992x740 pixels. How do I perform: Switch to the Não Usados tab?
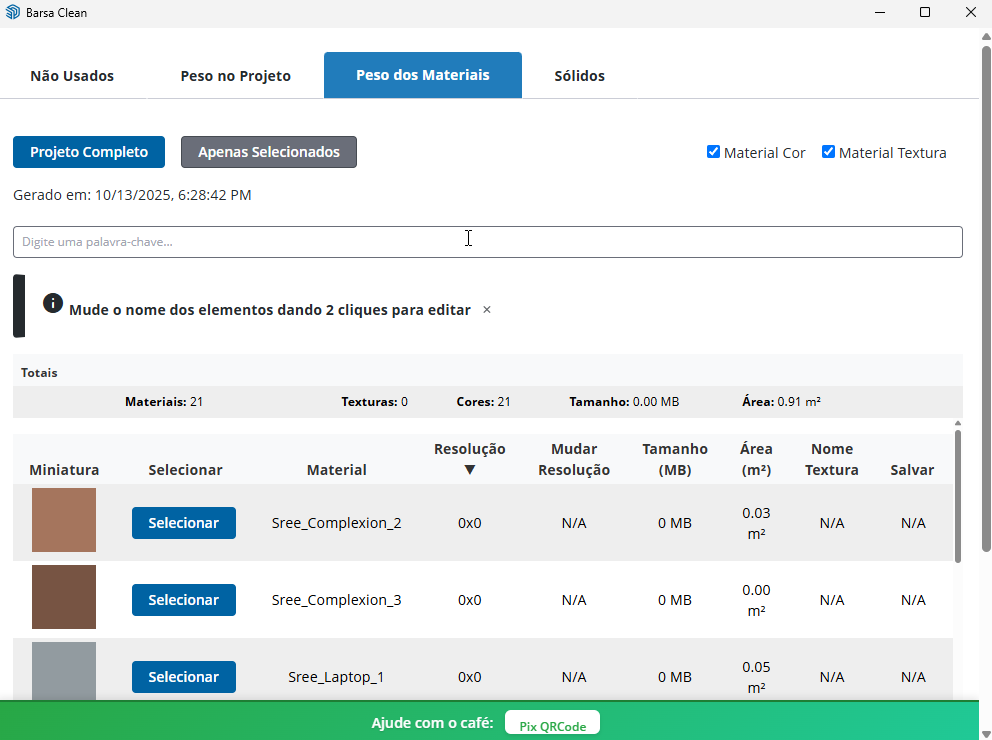72,76
